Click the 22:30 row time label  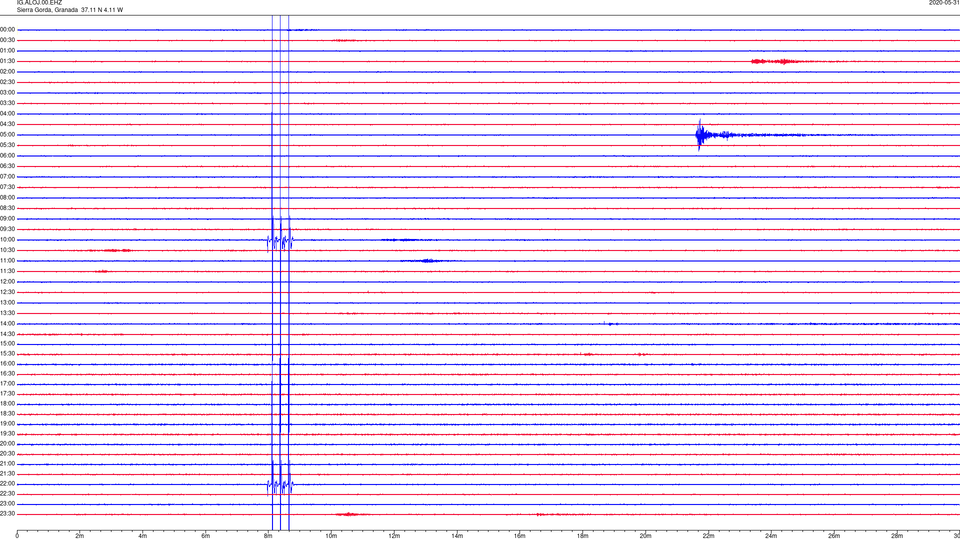pyautogui.click(x=7, y=494)
